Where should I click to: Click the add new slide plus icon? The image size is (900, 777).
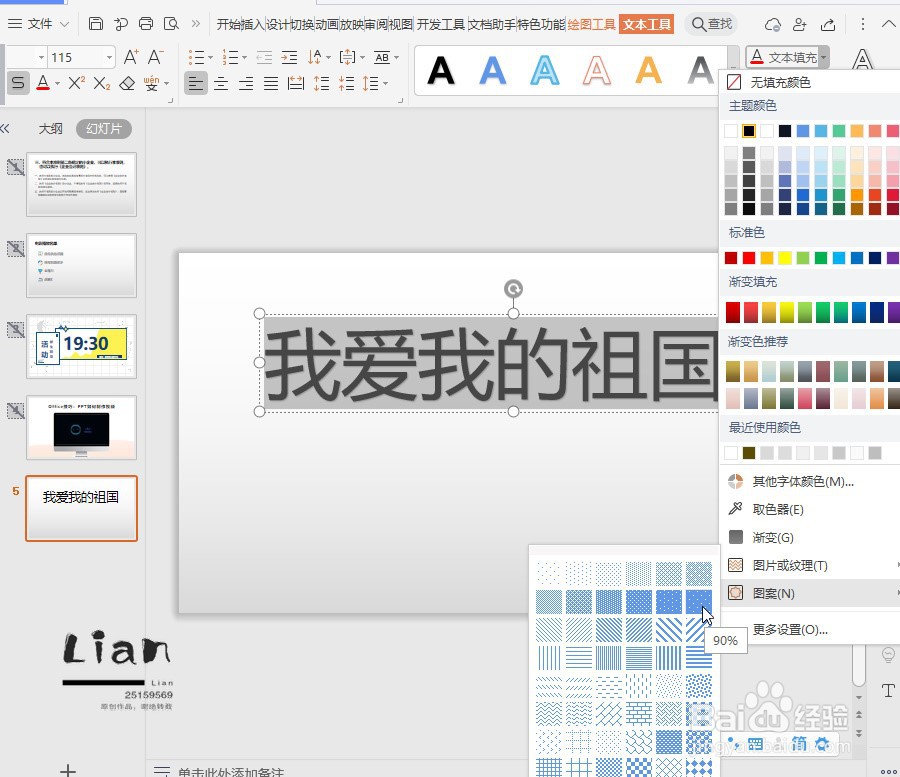tap(68, 770)
